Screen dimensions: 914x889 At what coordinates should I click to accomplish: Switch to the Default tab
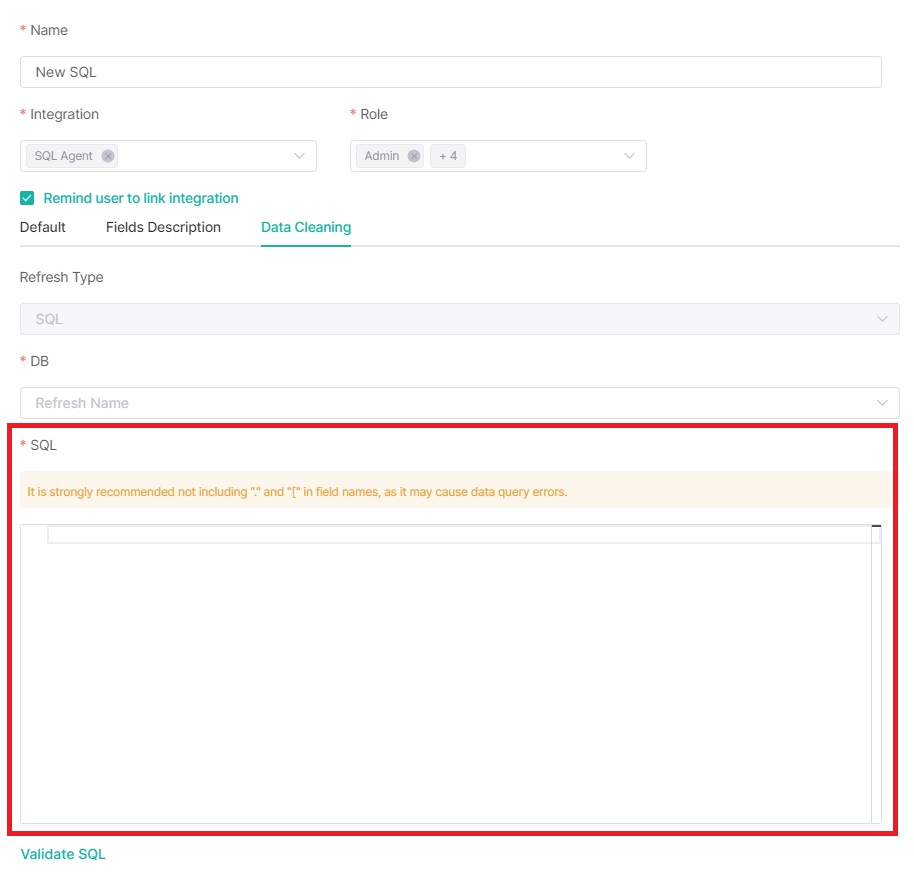click(42, 227)
